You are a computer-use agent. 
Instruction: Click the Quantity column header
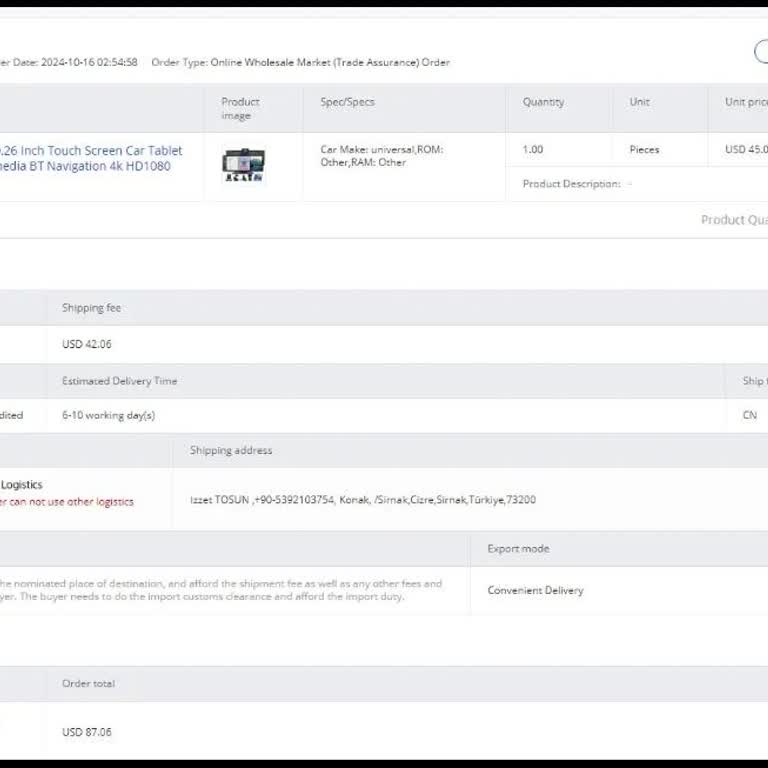click(x=543, y=102)
